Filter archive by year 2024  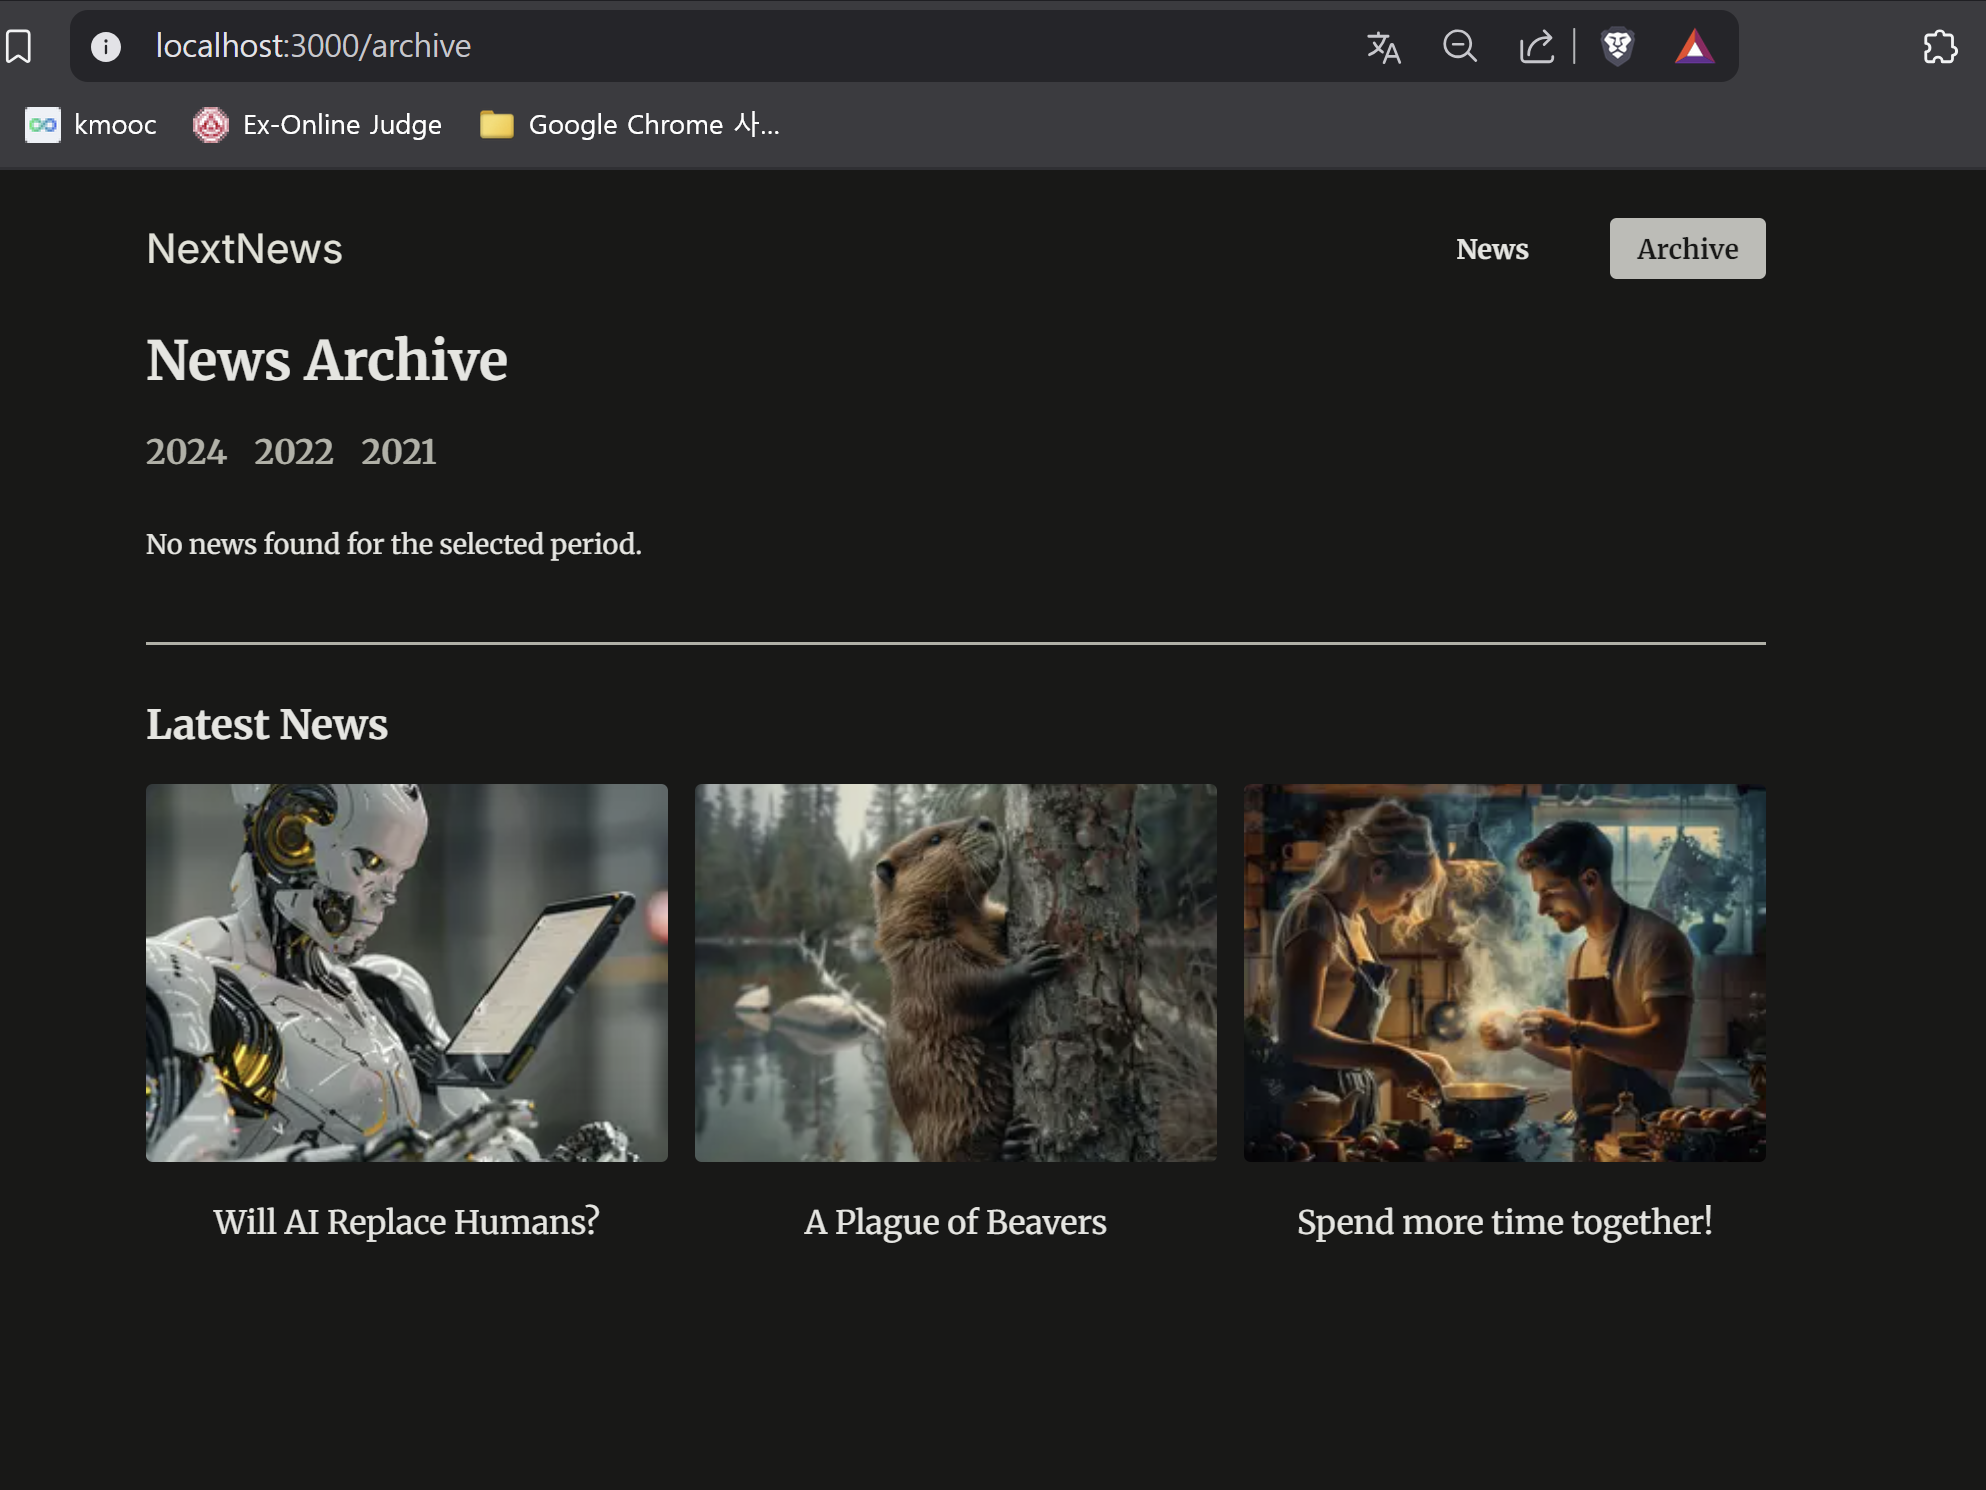tap(186, 452)
